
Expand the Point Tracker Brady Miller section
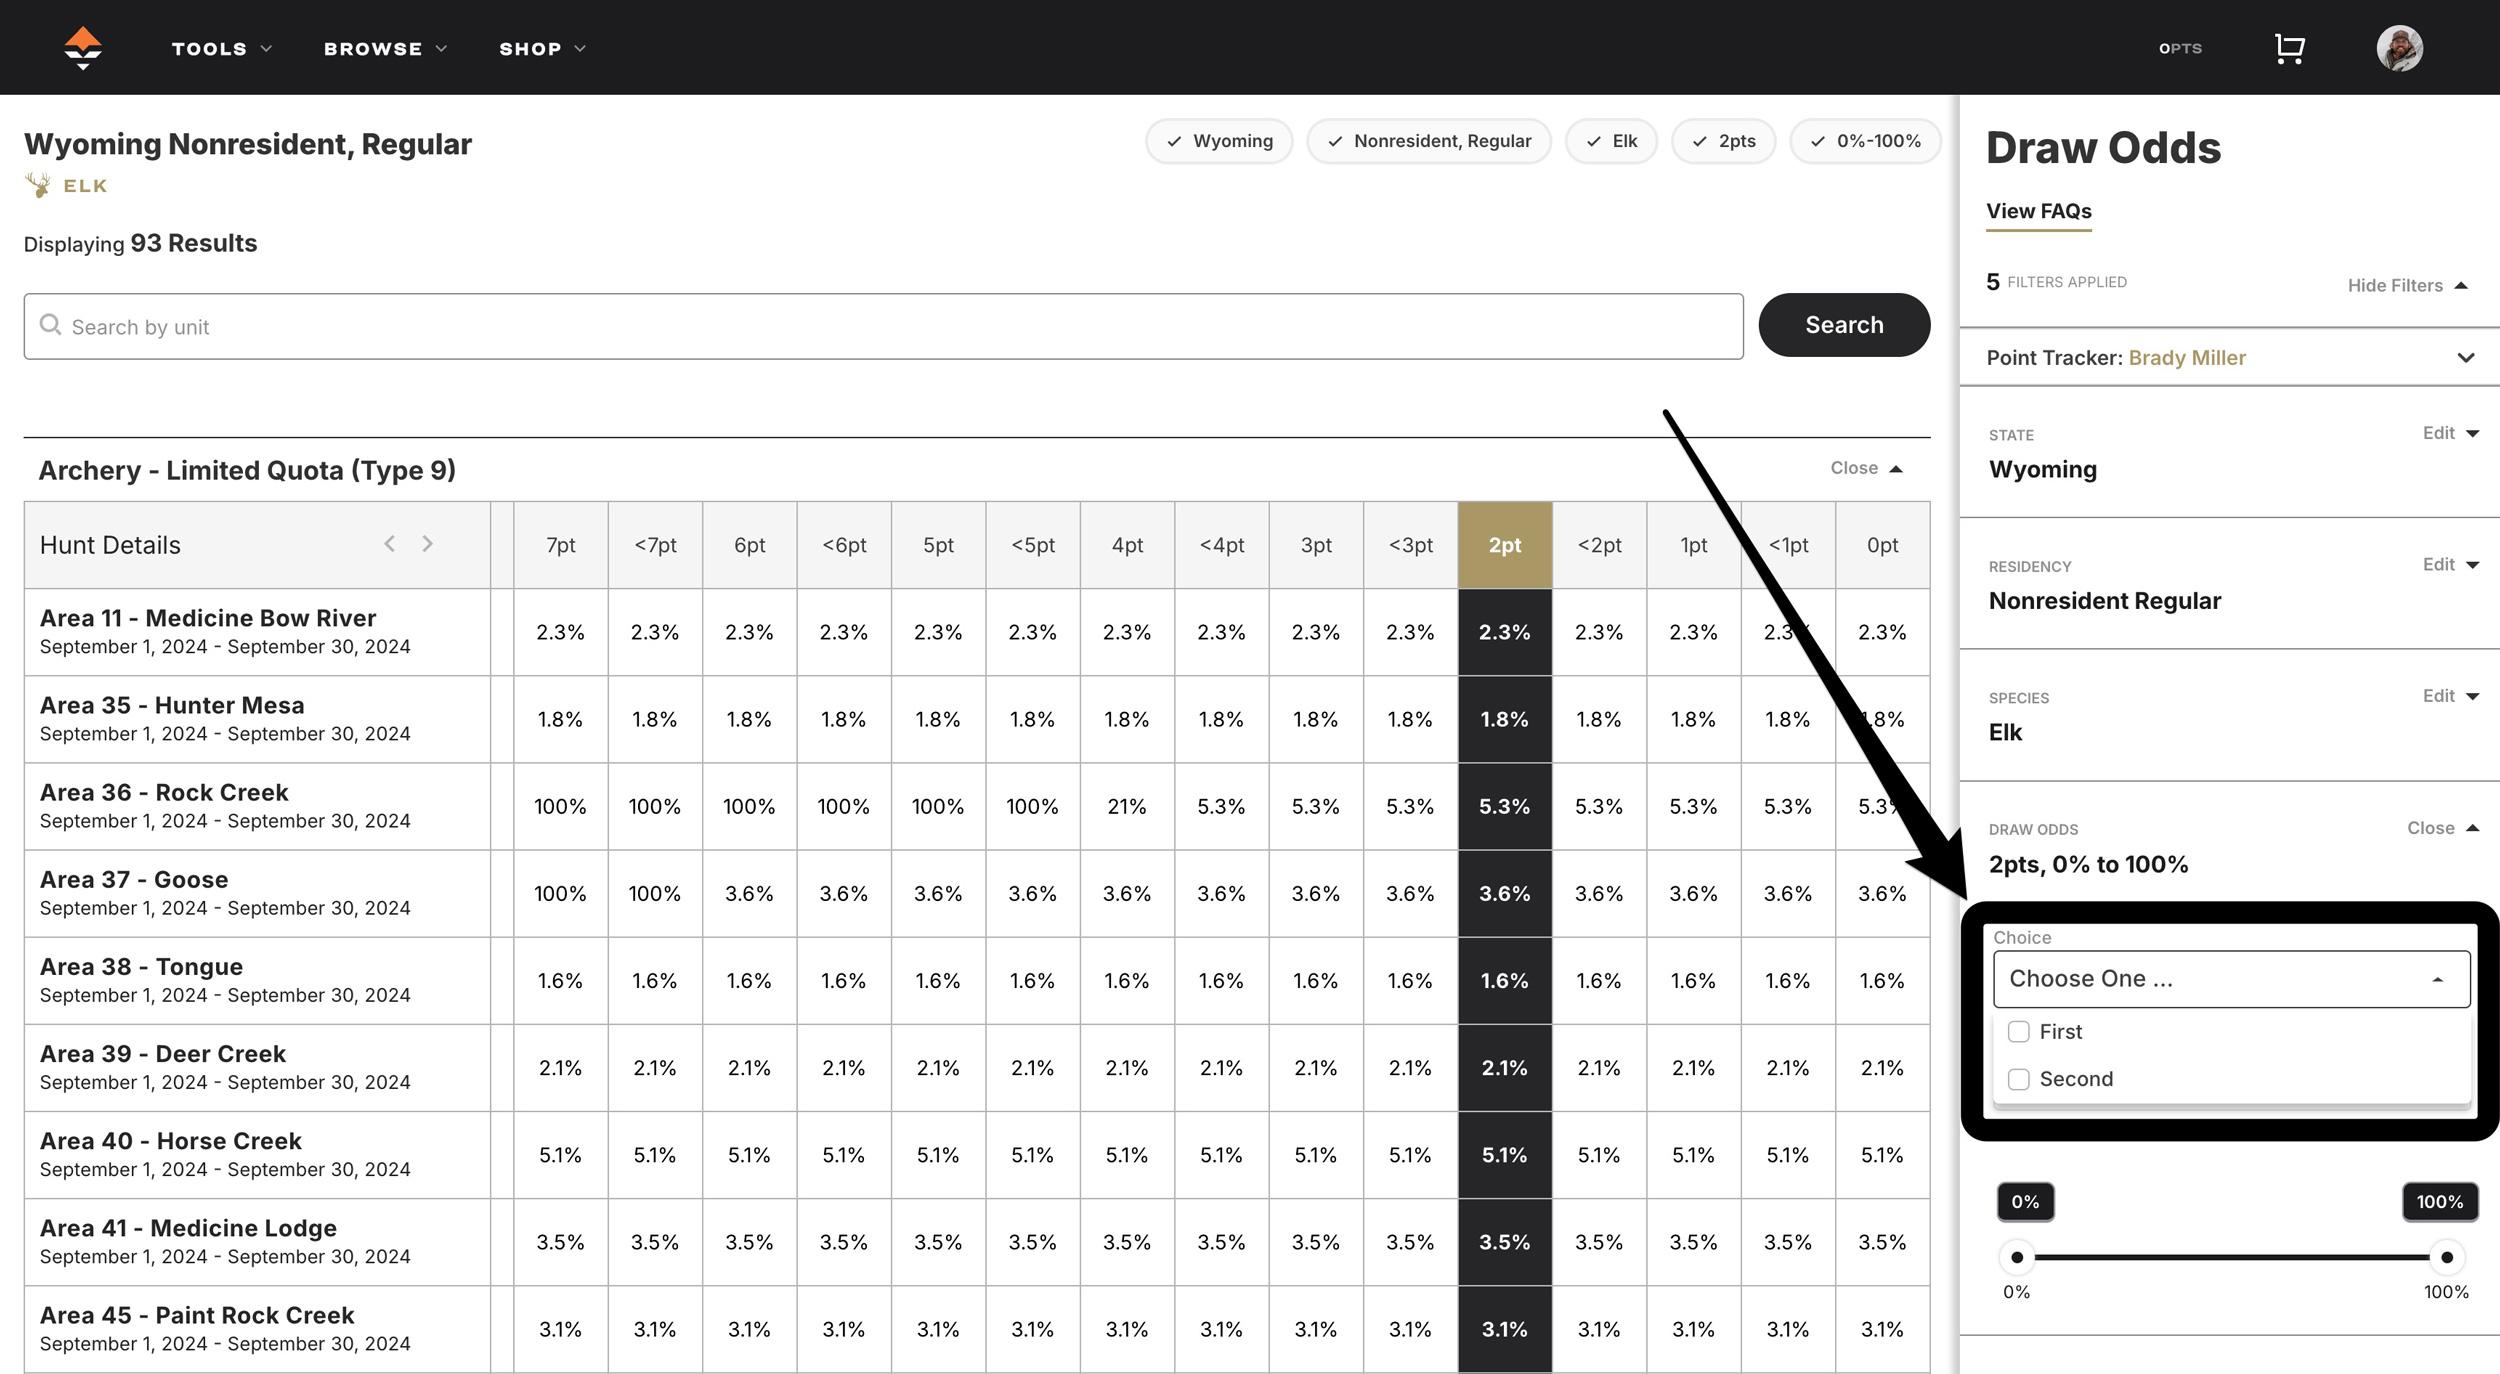tap(2465, 358)
